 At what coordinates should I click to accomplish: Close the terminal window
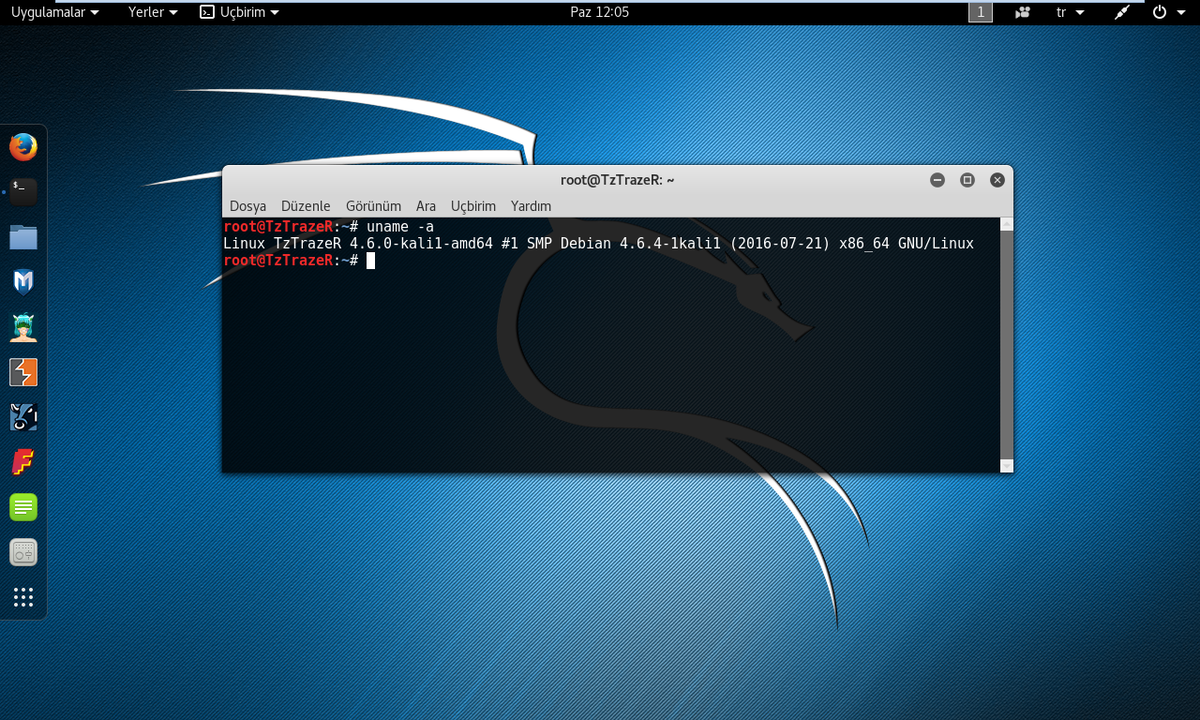(997, 180)
